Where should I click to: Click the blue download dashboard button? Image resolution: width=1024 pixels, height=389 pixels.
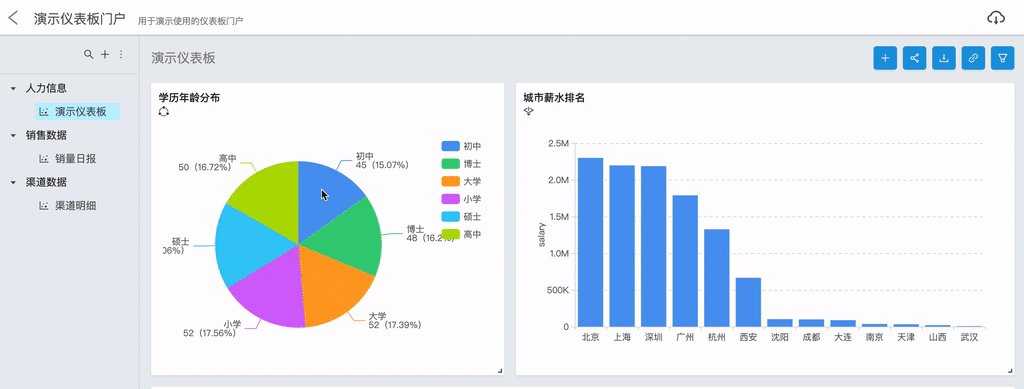tap(944, 58)
